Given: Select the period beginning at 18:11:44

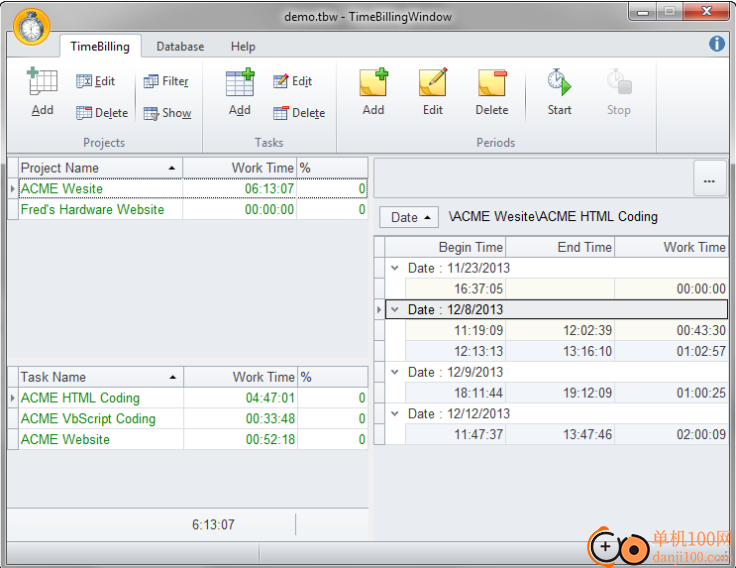Looking at the screenshot, I should tap(567, 393).
